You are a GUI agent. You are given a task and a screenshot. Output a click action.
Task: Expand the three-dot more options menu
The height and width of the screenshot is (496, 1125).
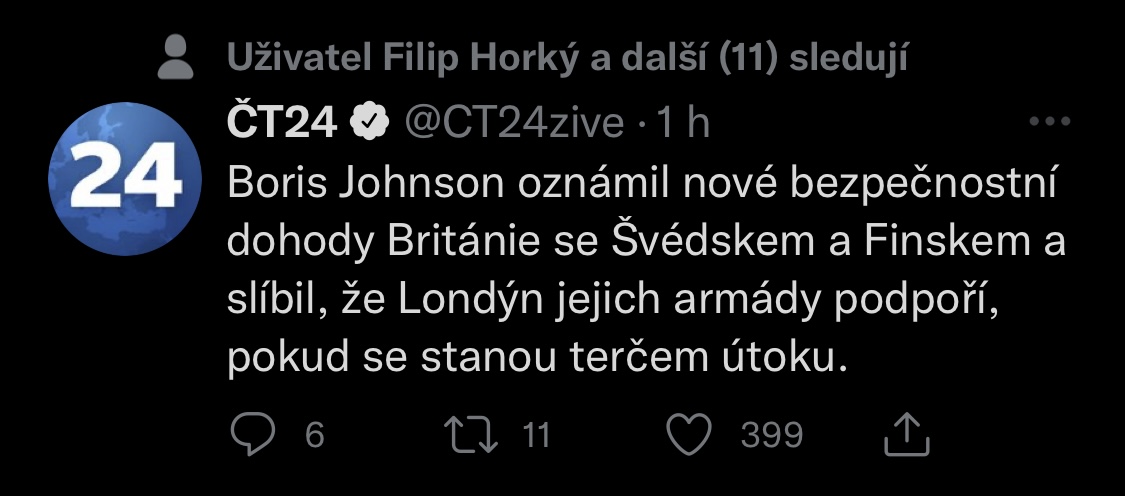pyautogui.click(x=1050, y=123)
